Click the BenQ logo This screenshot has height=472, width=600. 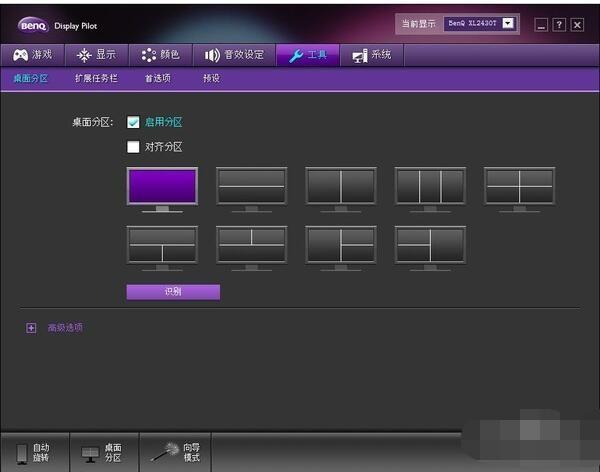coord(33,26)
